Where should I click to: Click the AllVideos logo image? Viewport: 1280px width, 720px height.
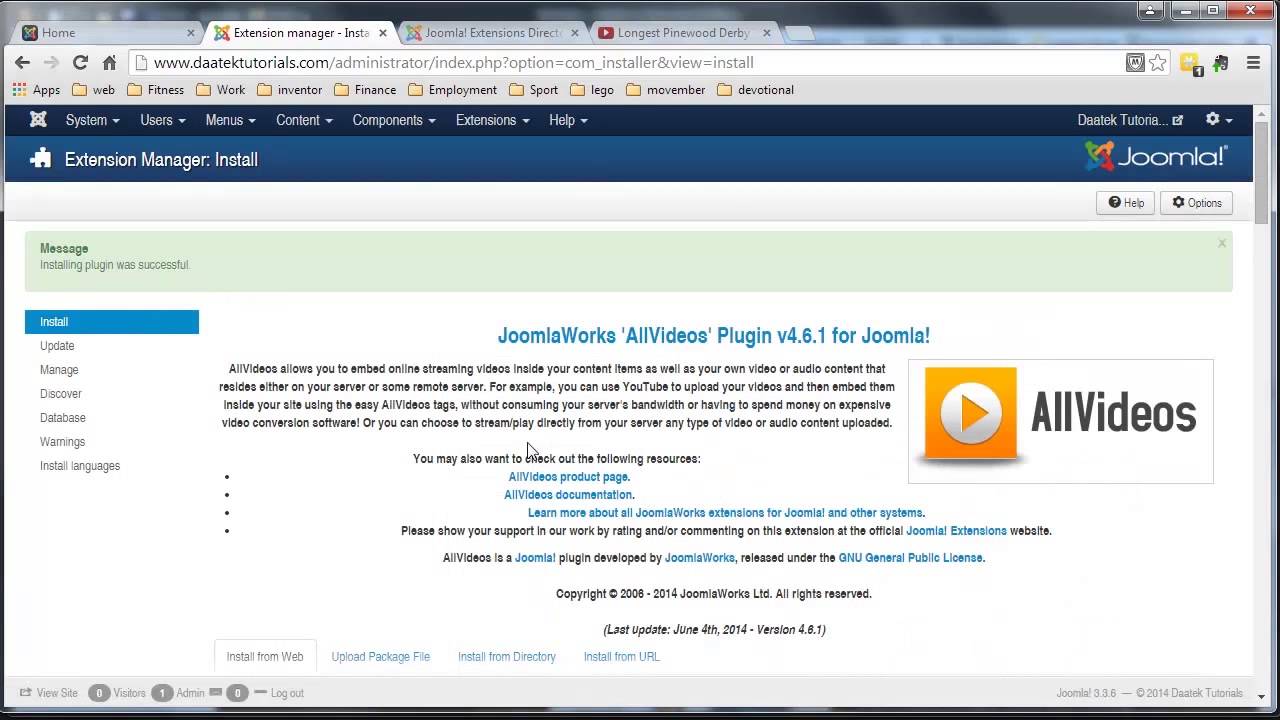[1061, 421]
